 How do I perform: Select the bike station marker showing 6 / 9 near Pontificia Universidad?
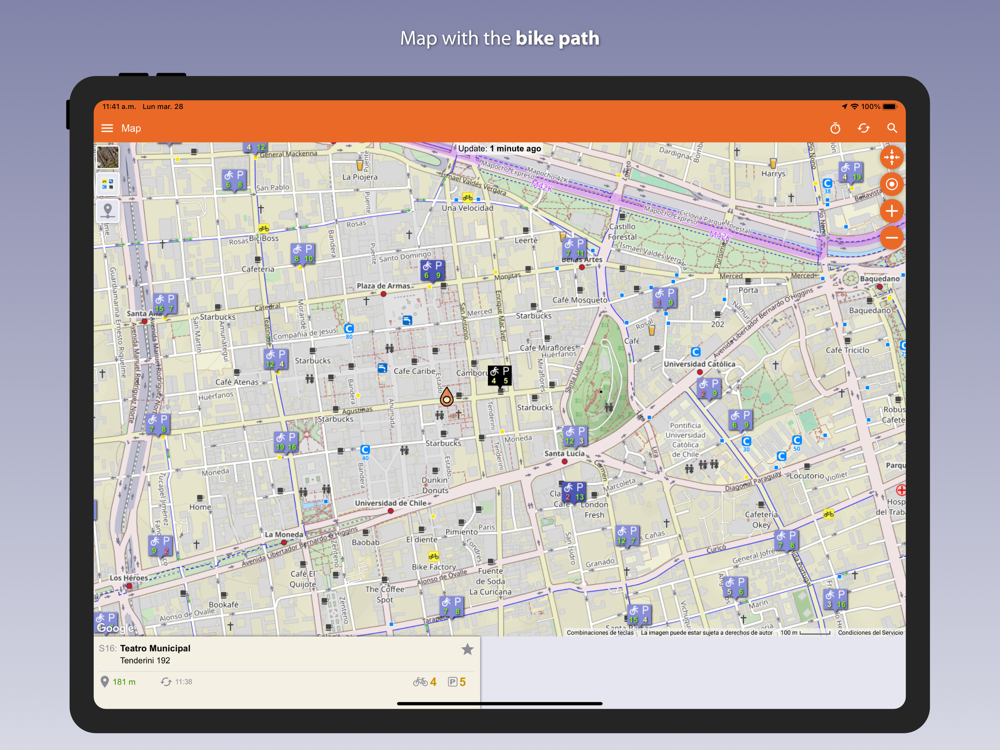(740, 420)
